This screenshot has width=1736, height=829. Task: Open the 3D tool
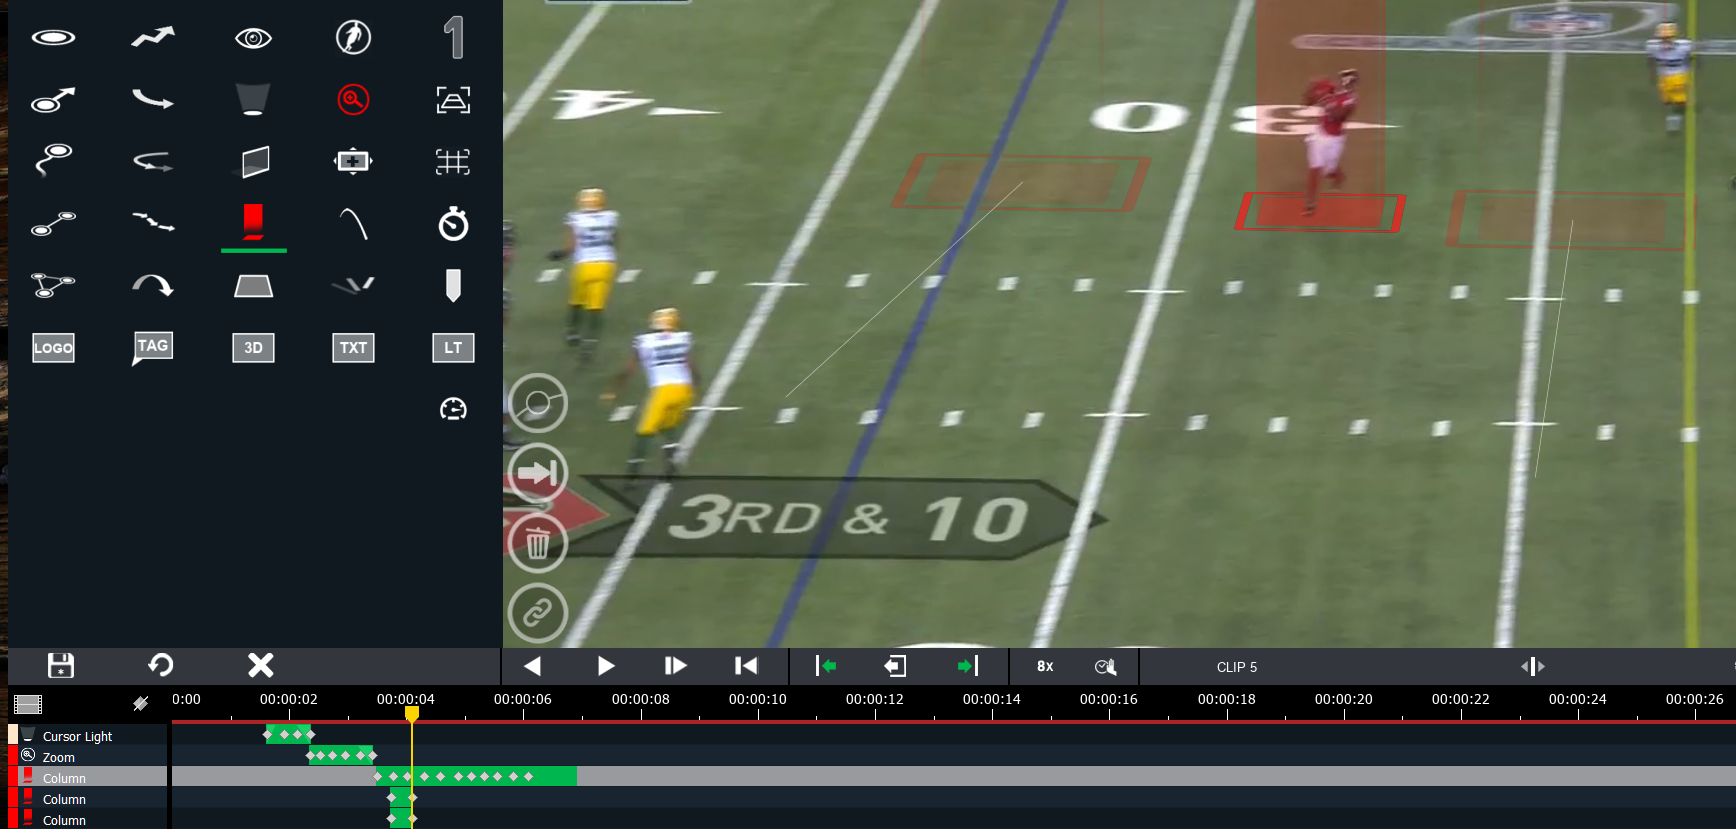coord(253,348)
